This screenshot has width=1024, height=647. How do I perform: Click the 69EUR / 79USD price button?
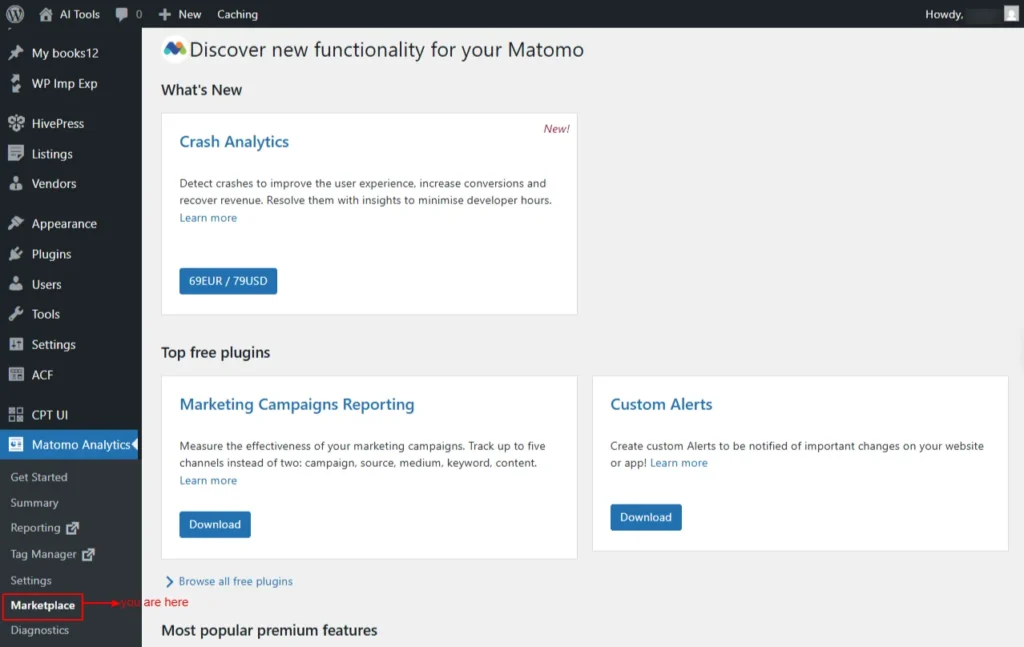(x=228, y=281)
